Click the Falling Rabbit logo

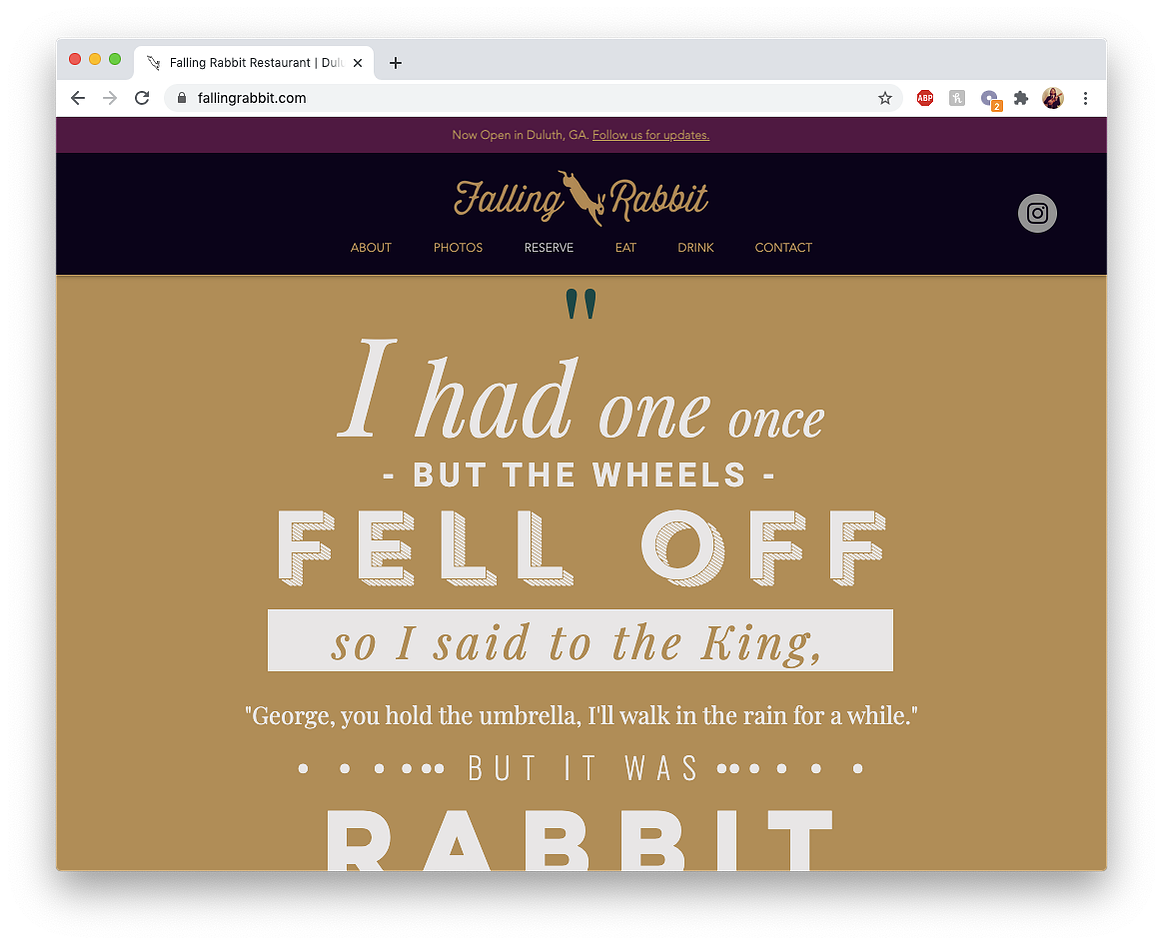click(581, 199)
